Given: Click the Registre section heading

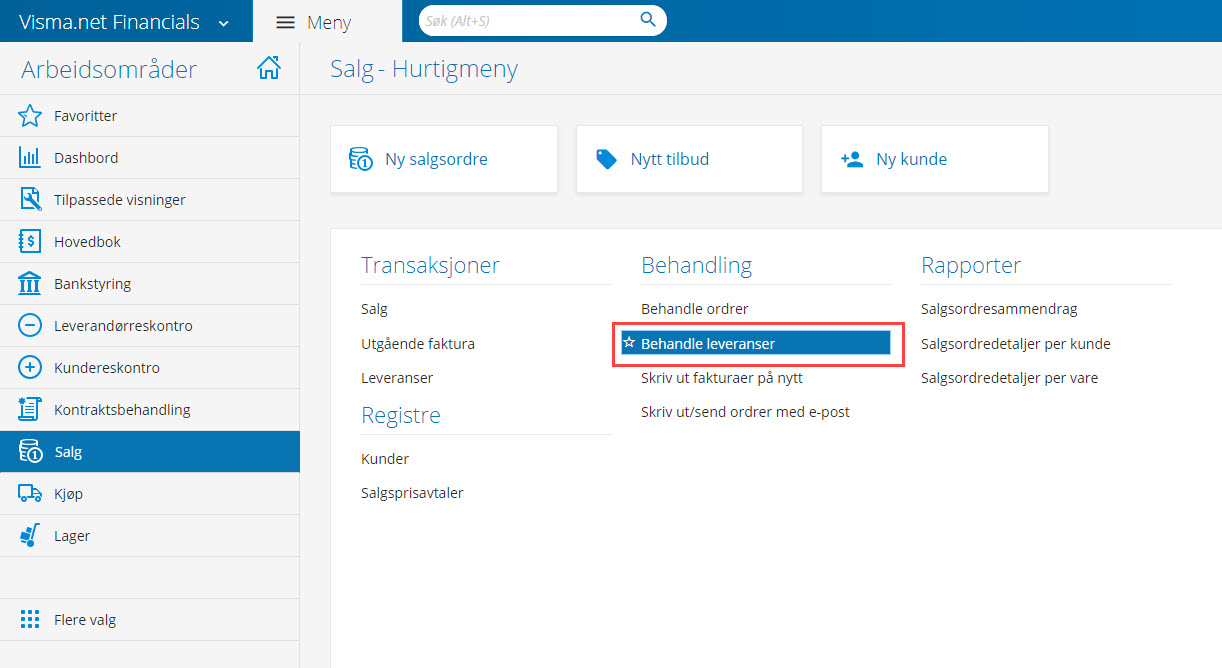Looking at the screenshot, I should (x=401, y=415).
